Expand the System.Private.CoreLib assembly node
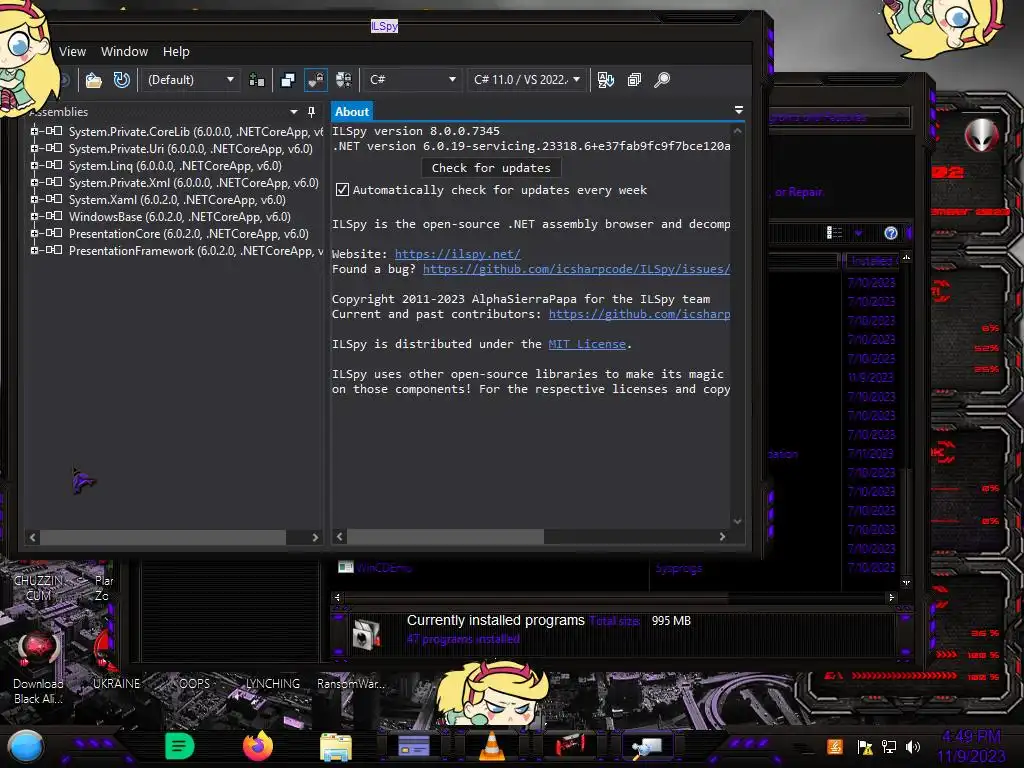The height and width of the screenshot is (768, 1024). [34, 131]
